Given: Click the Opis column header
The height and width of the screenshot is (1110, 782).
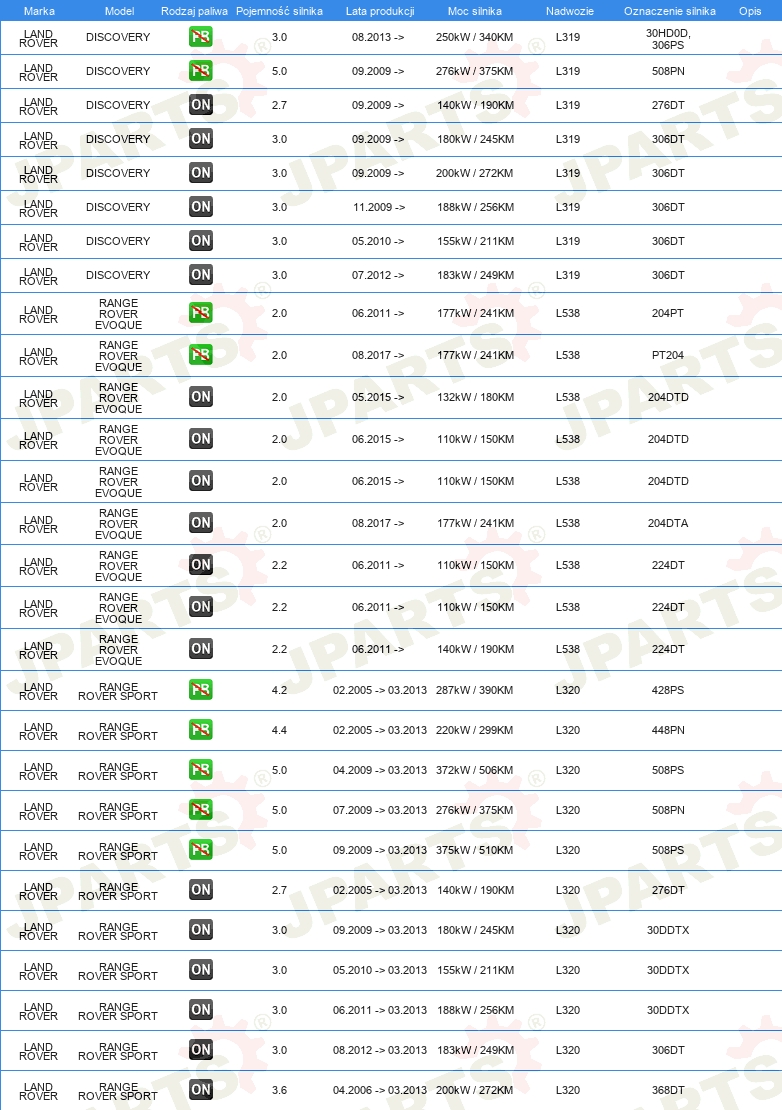Looking at the screenshot, I should click(750, 11).
